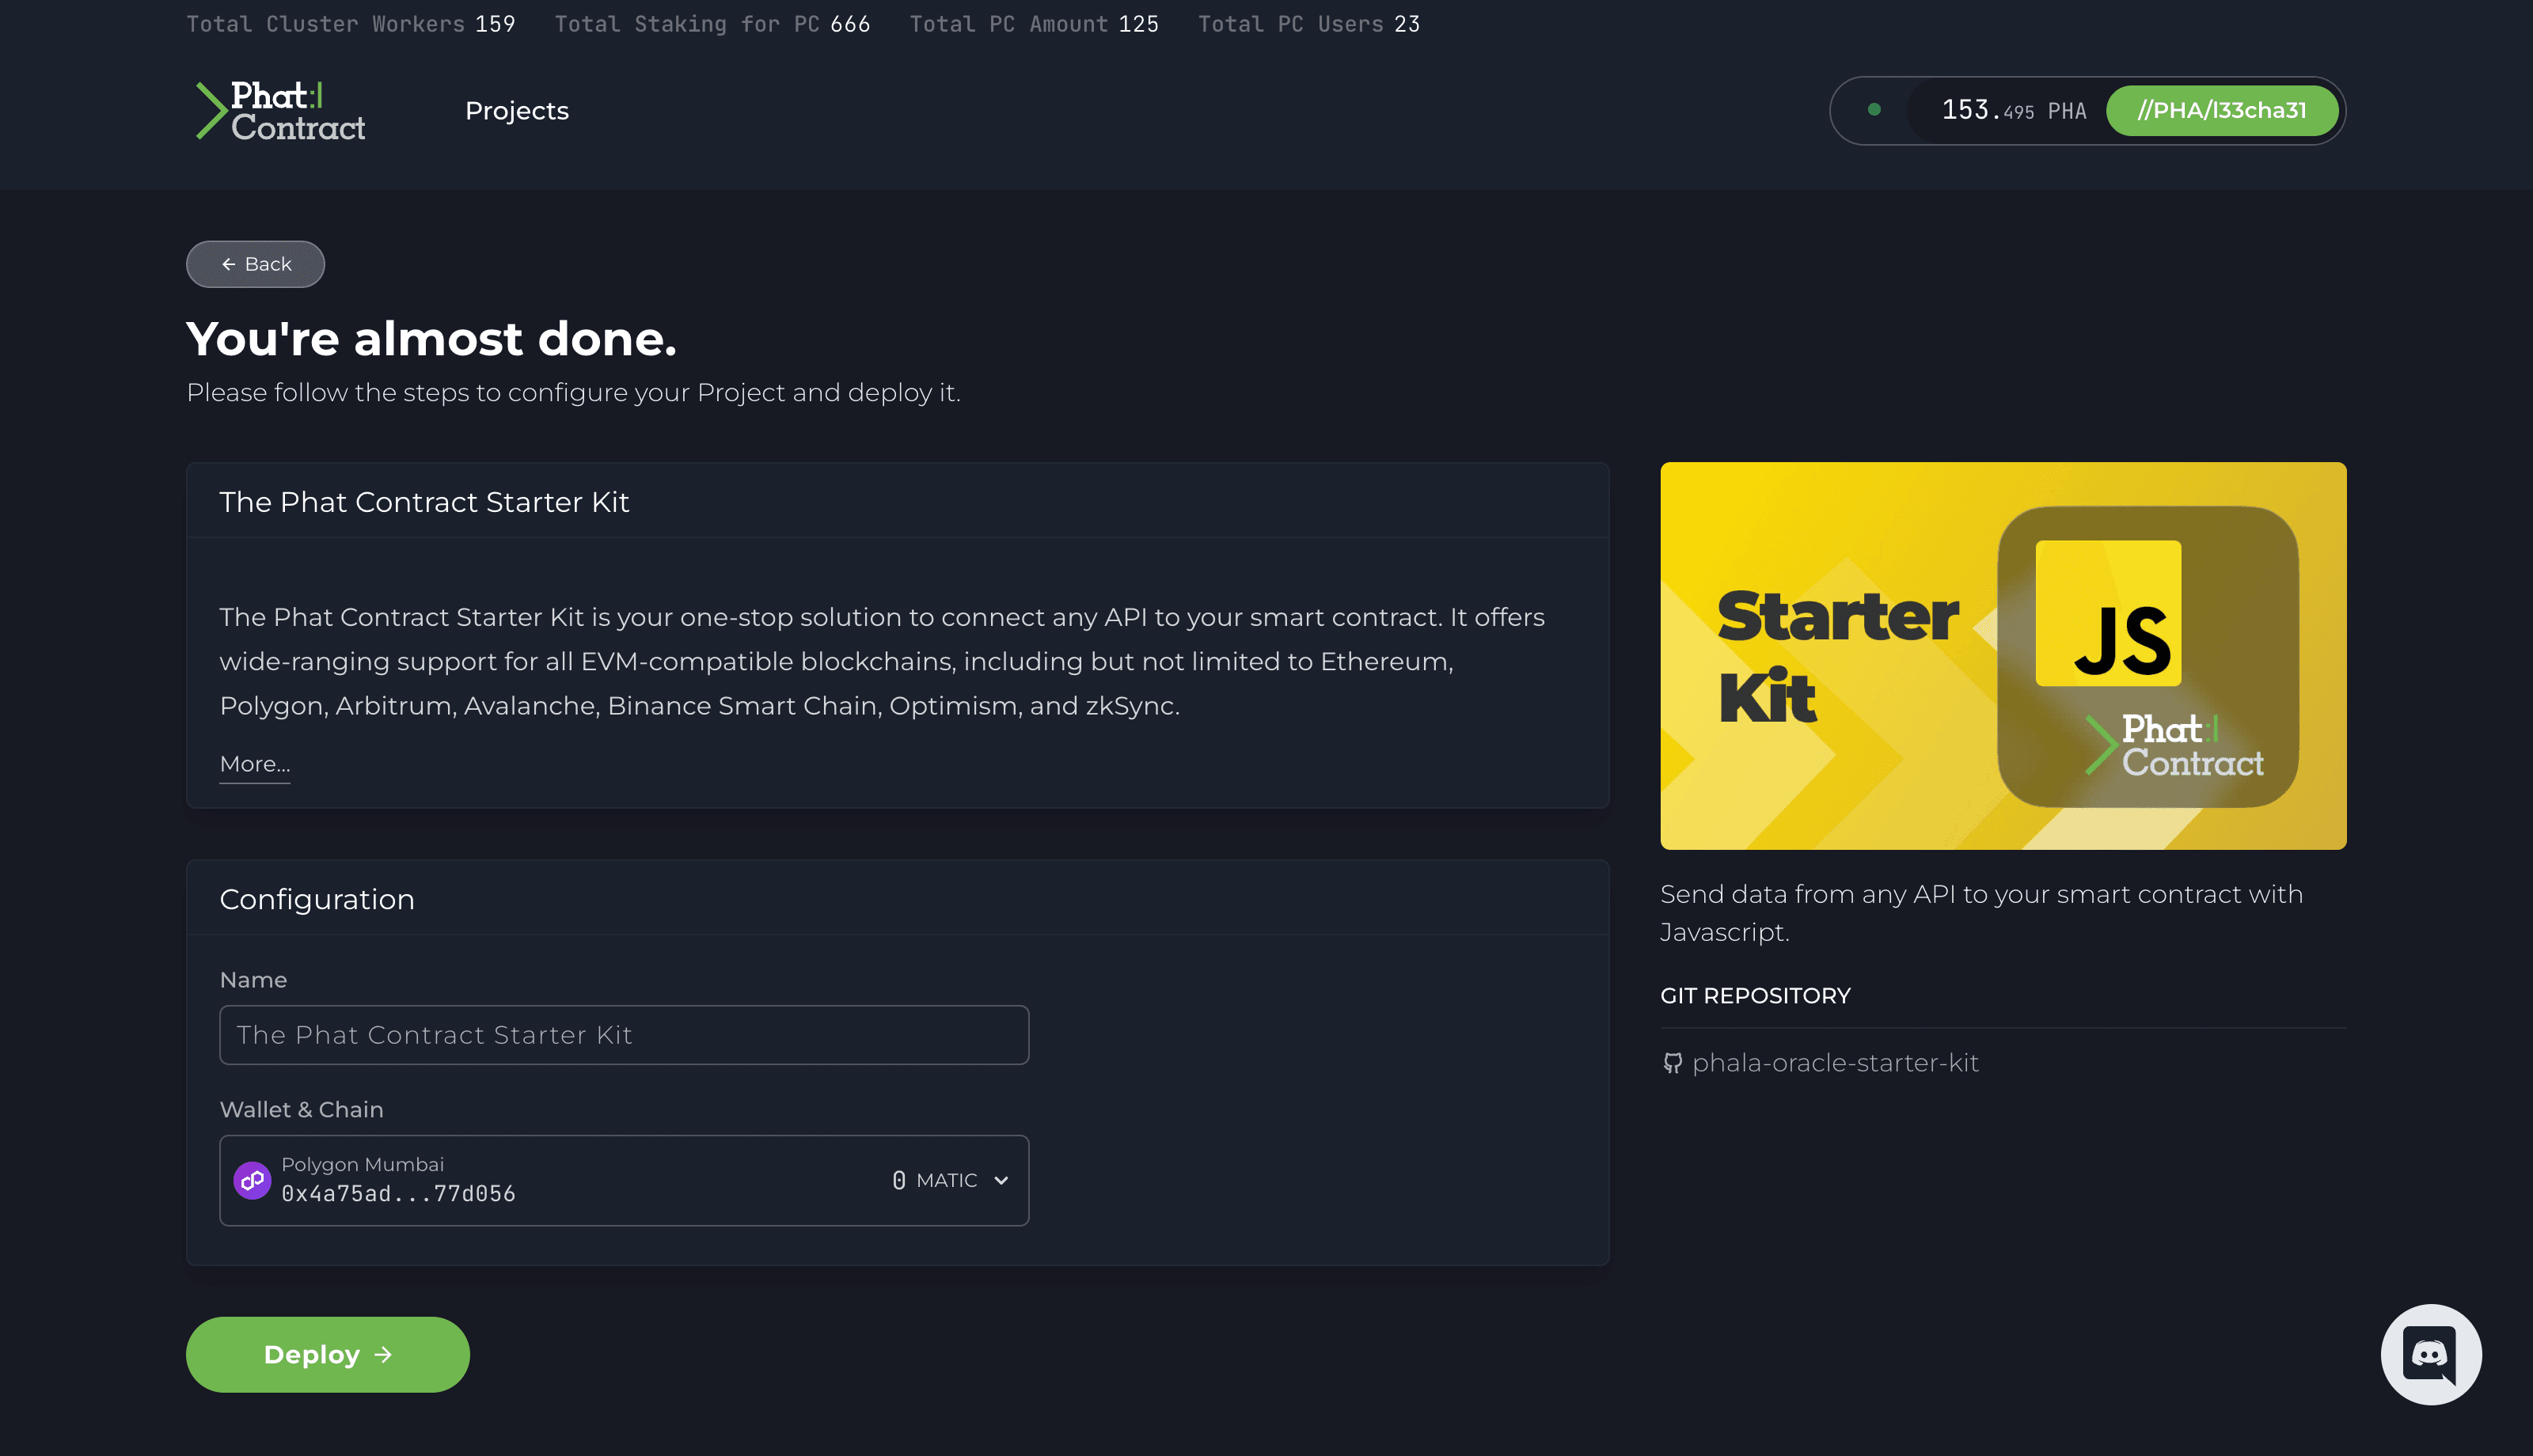The width and height of the screenshot is (2533, 1456).
Task: Open the Projects menu item
Action: pyautogui.click(x=516, y=111)
